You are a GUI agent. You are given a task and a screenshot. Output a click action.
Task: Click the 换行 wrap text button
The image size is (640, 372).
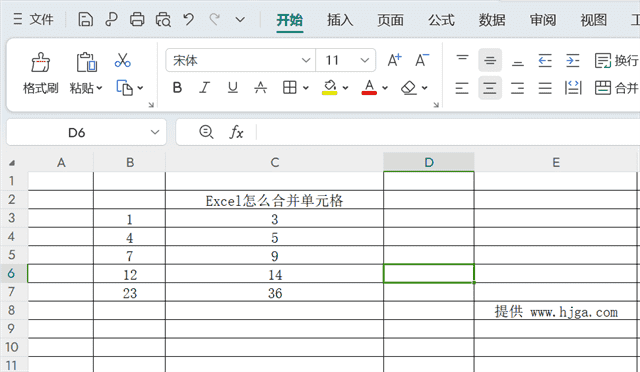pos(617,60)
